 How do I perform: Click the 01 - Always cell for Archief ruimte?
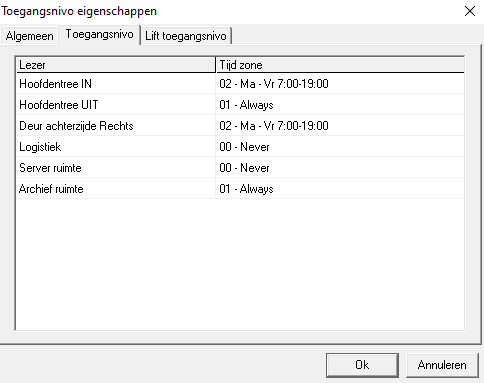click(x=340, y=189)
